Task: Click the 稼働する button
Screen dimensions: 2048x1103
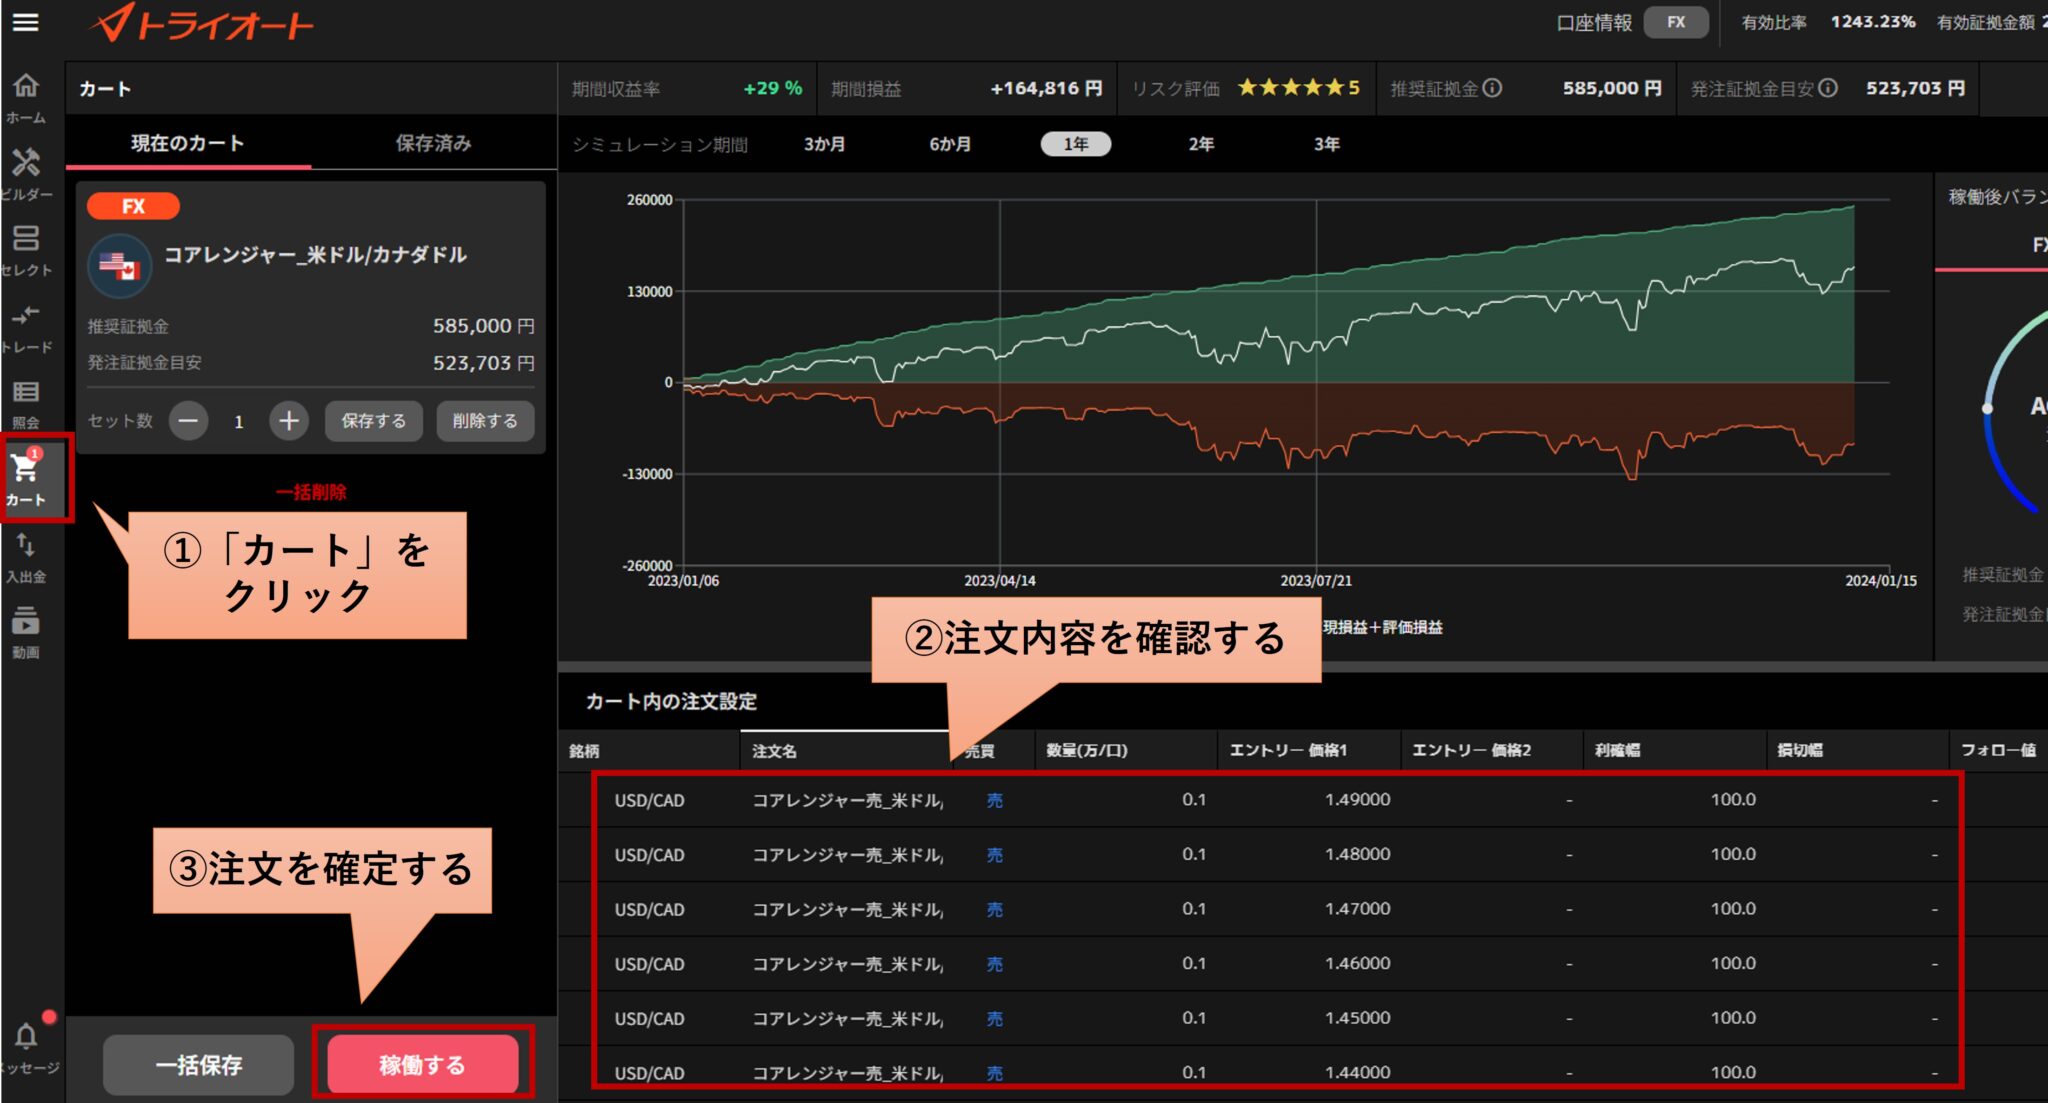Action: click(422, 1065)
